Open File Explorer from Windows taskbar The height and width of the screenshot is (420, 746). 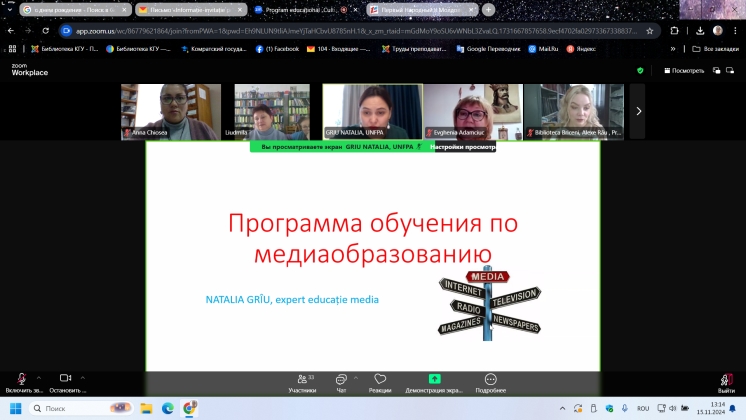pos(146,408)
